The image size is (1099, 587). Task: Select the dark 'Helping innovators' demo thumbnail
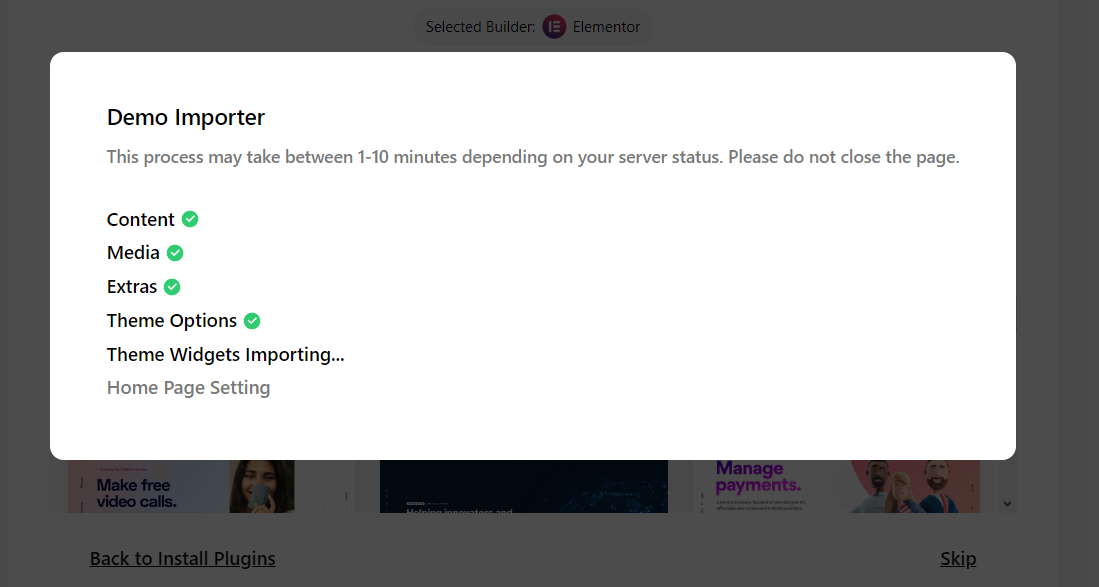click(x=522, y=486)
